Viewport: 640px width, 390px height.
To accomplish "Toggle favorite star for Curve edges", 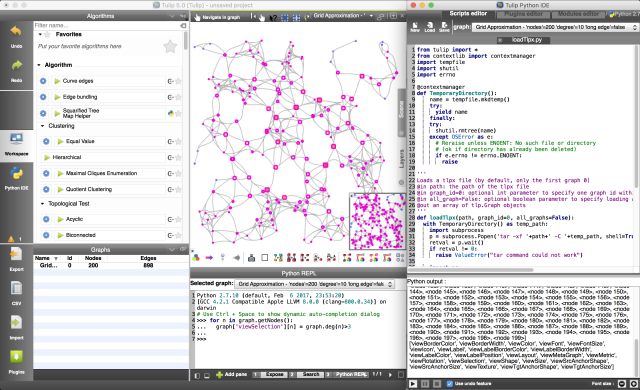I will pos(178,81).
